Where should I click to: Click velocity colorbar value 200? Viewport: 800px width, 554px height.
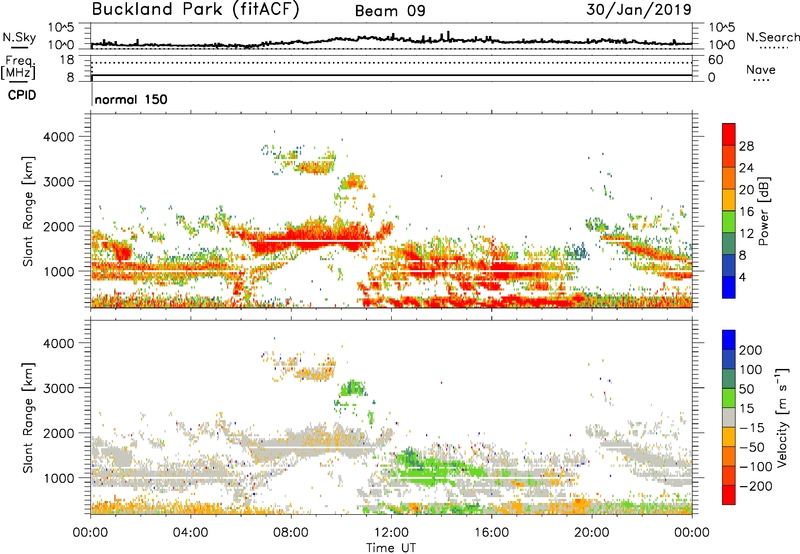pos(751,350)
